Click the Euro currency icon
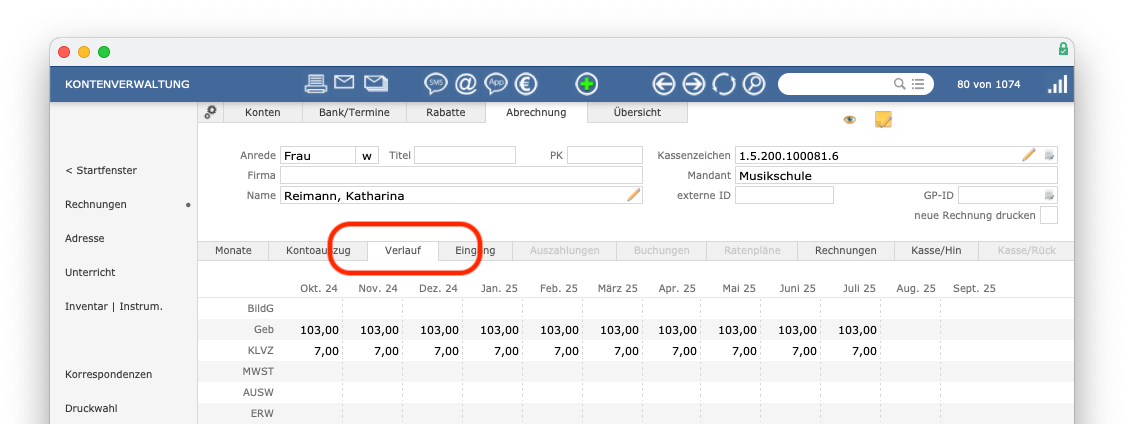 coord(526,84)
